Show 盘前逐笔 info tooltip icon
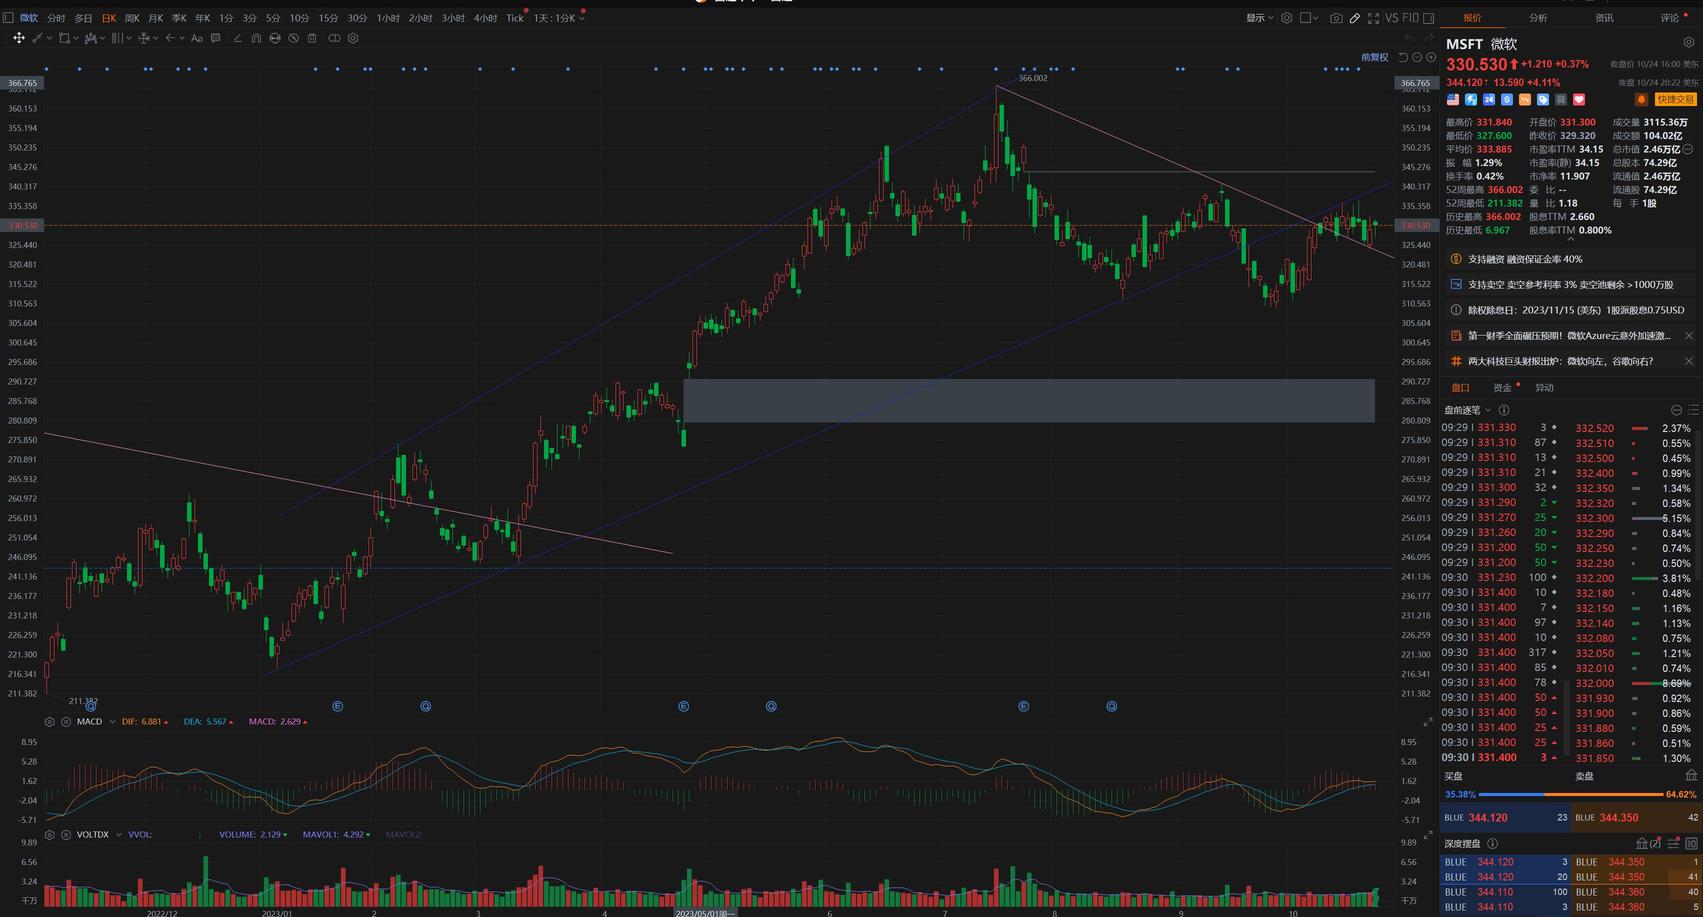This screenshot has height=917, width=1703. (1504, 410)
